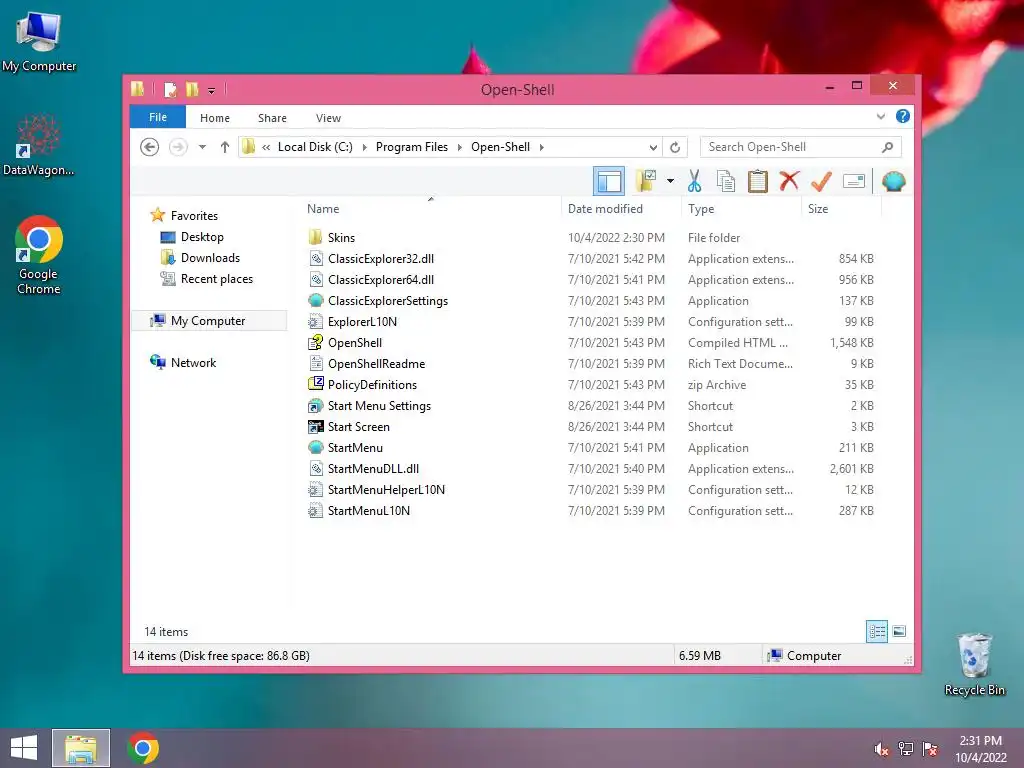
Task: Click the Forward navigation arrow
Action: [178, 147]
